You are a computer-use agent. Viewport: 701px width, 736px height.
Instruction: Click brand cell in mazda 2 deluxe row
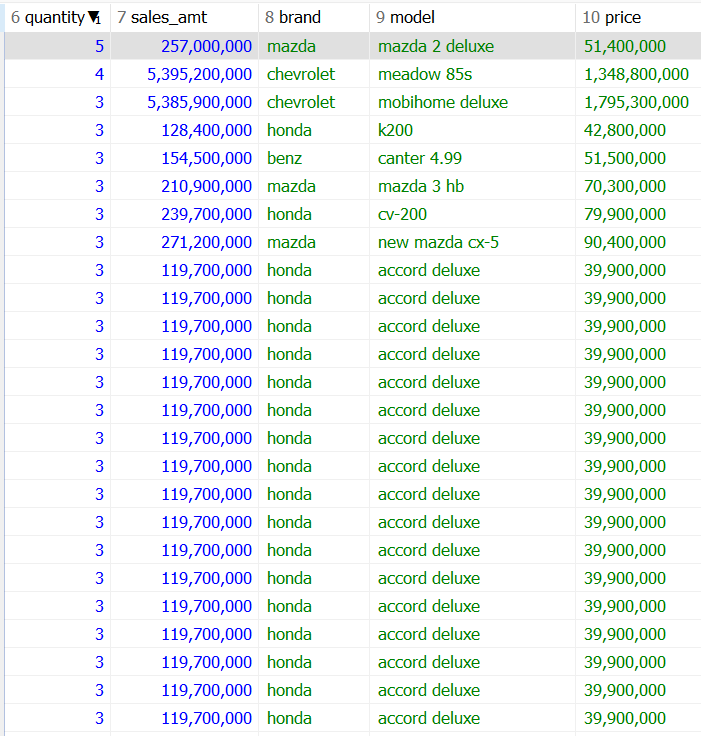314,46
